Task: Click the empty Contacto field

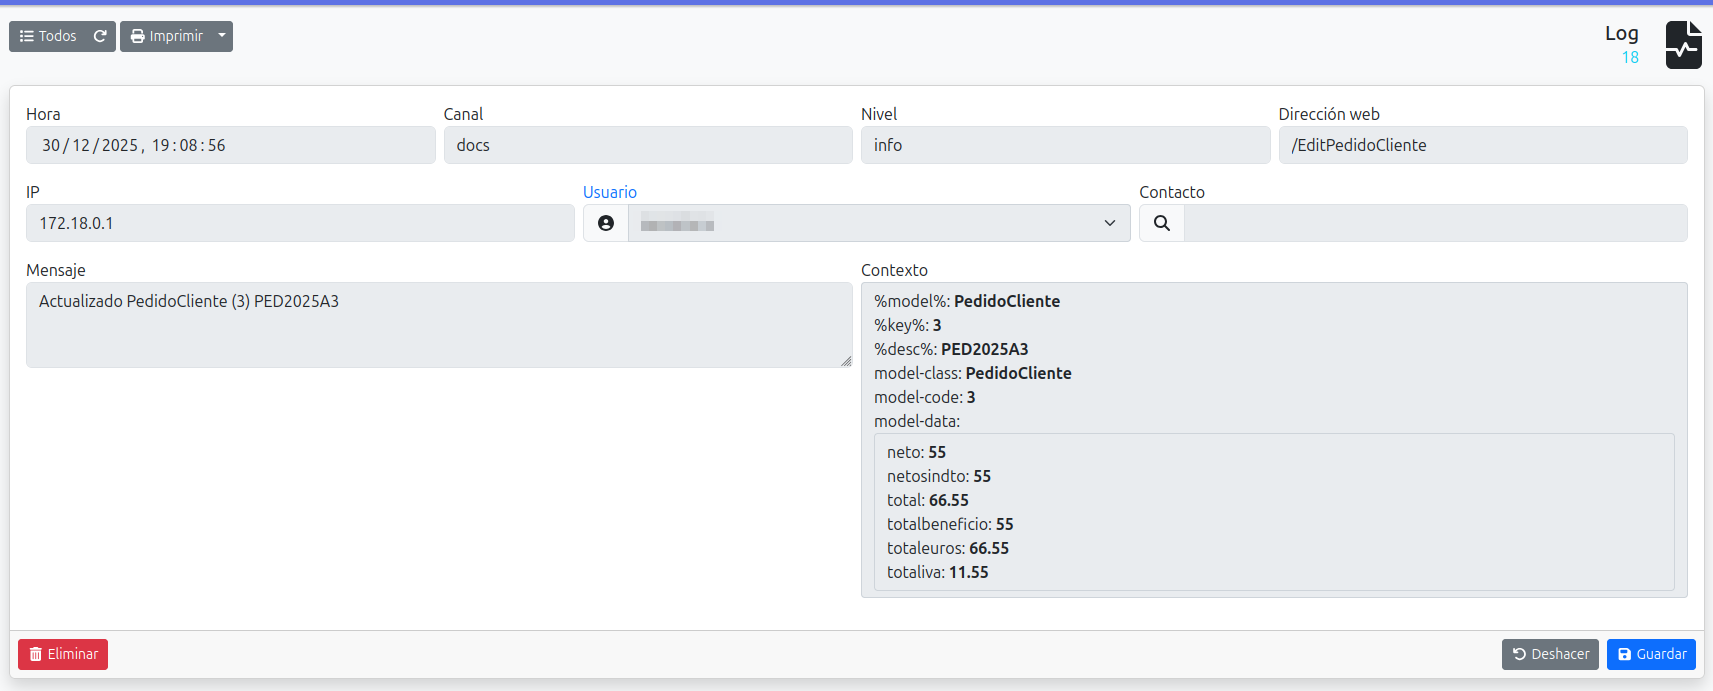Action: [1434, 223]
